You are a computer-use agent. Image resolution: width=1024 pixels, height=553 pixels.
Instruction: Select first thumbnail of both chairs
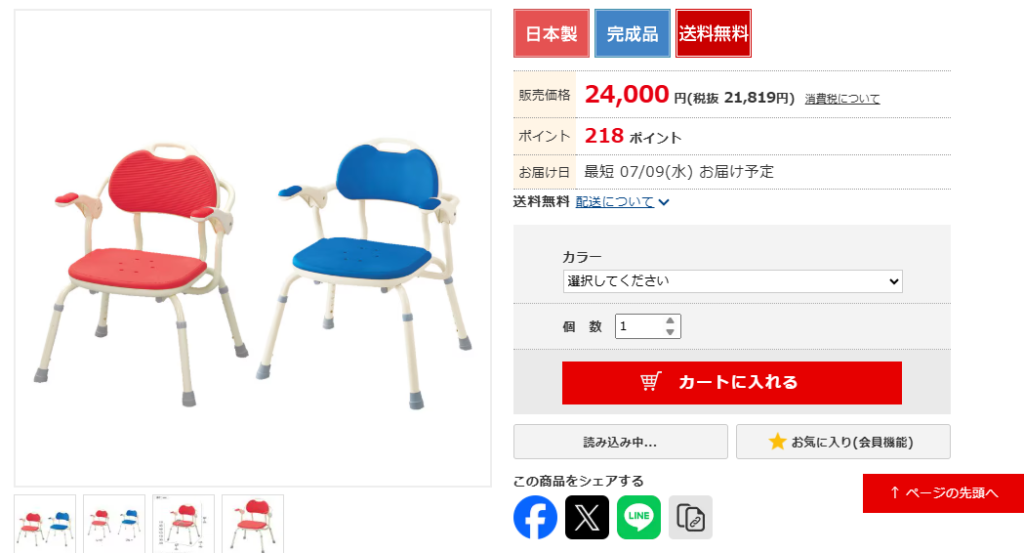[45, 524]
